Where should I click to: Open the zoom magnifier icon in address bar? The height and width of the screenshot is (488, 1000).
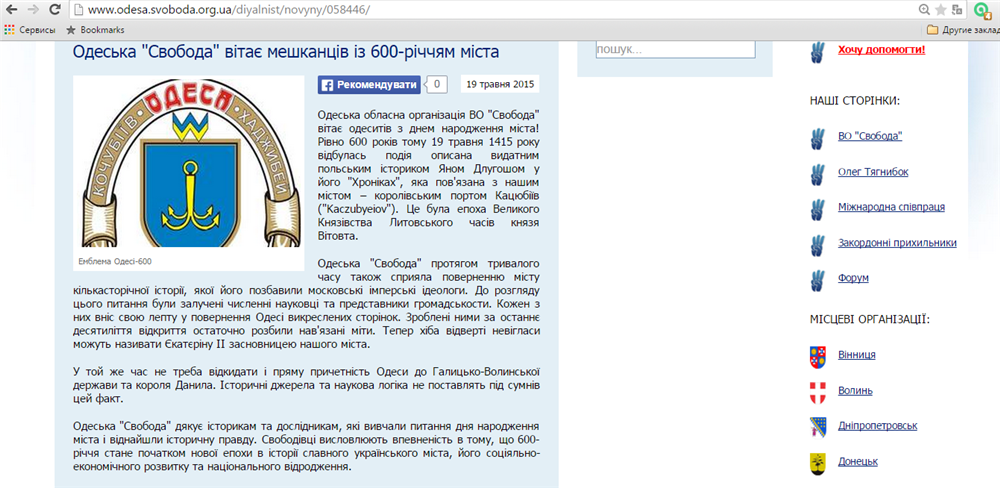(x=924, y=10)
